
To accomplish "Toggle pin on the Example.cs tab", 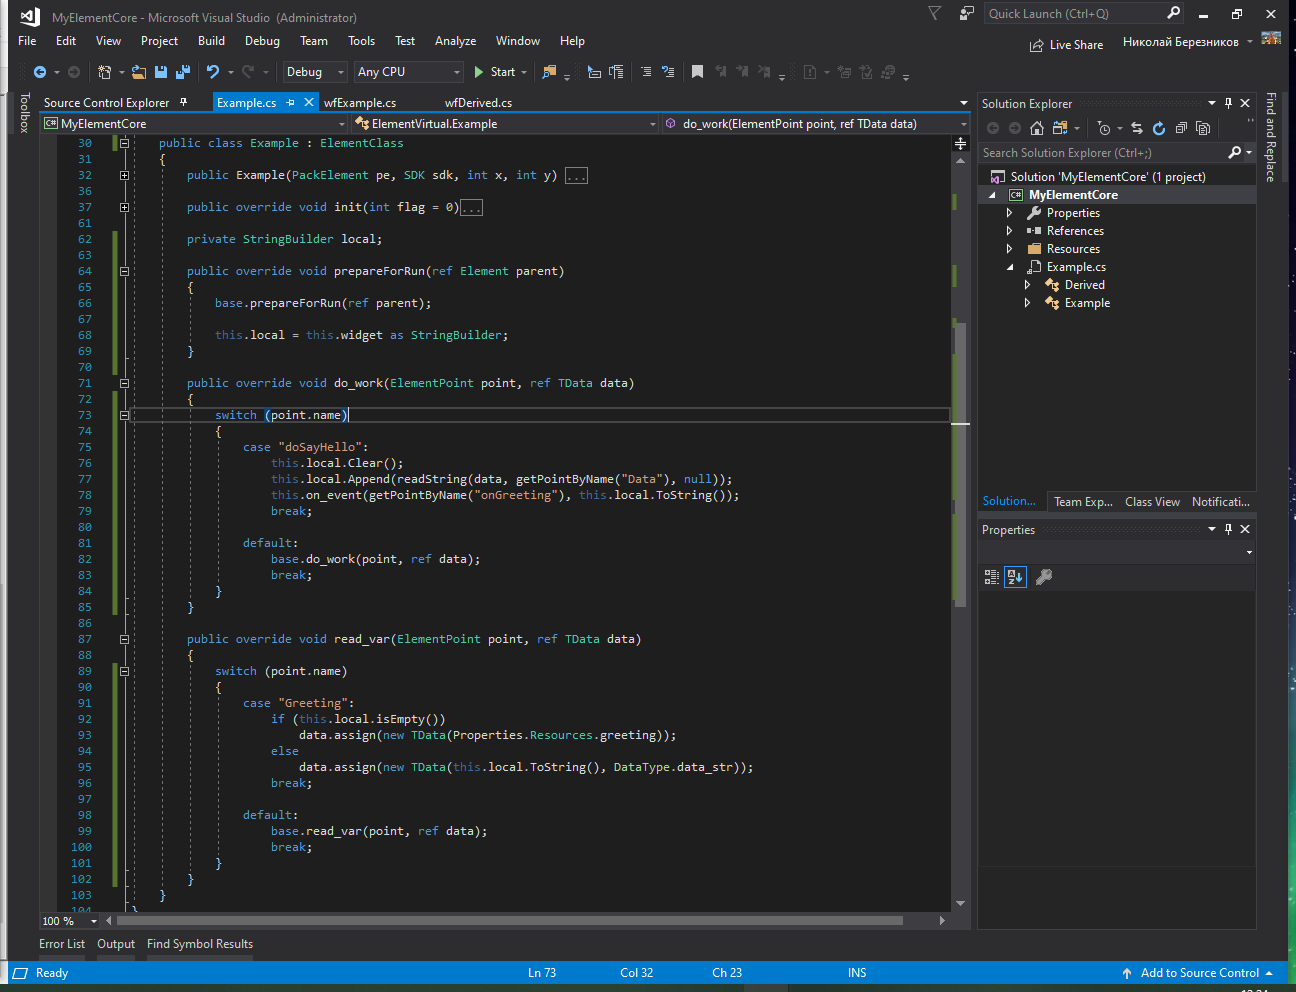I will [x=290, y=103].
